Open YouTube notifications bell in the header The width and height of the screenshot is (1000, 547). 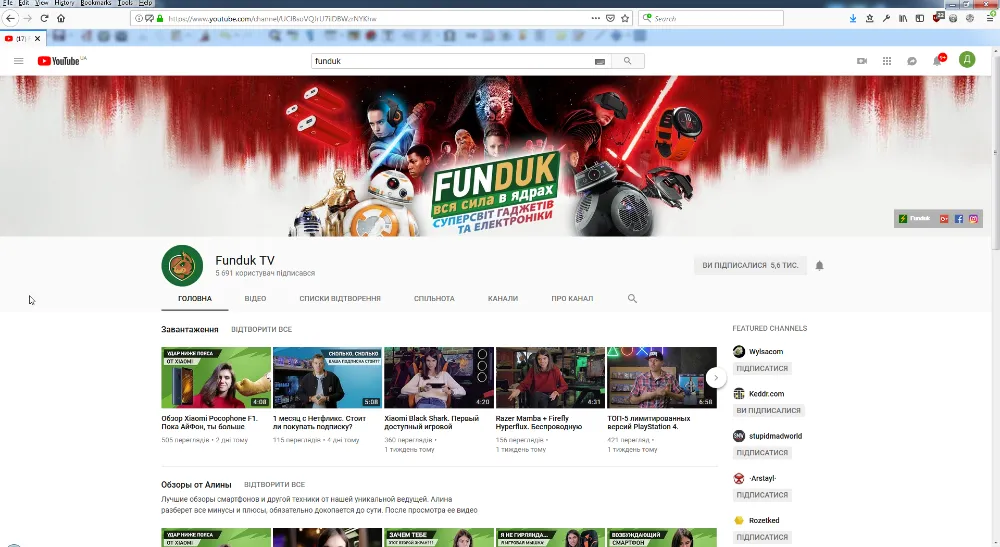coord(938,61)
